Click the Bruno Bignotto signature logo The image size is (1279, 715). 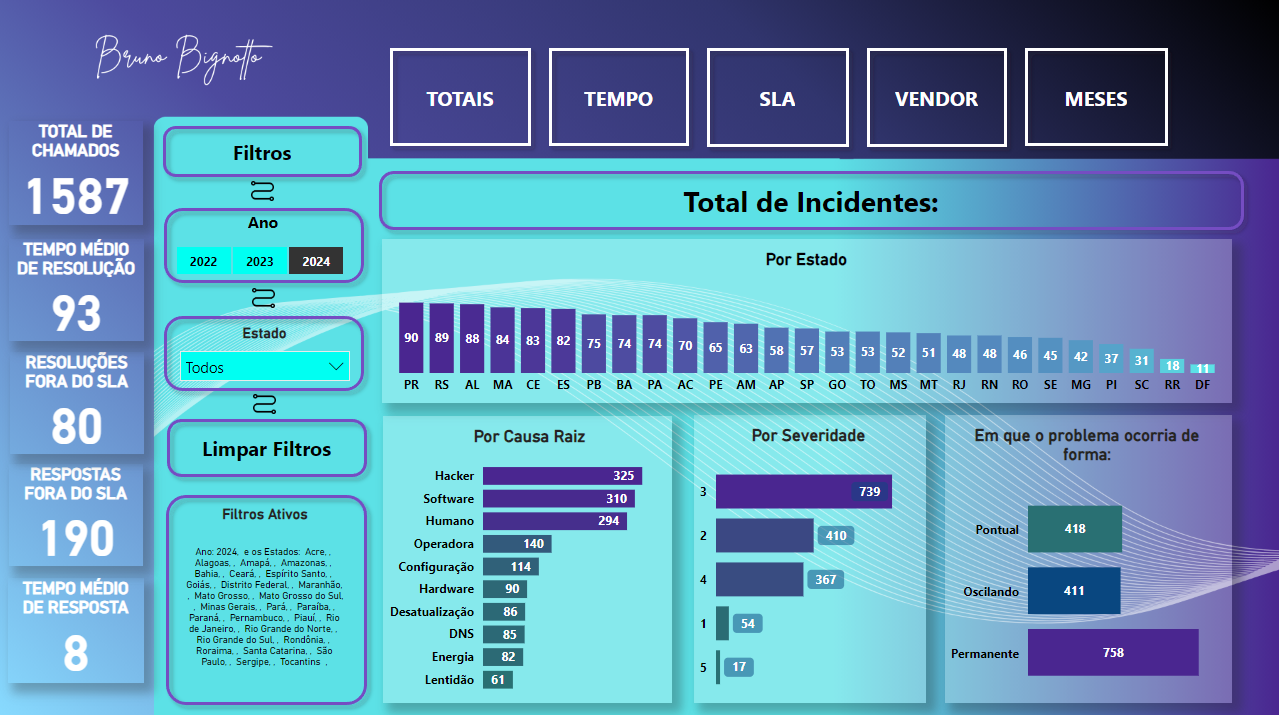tap(182, 56)
